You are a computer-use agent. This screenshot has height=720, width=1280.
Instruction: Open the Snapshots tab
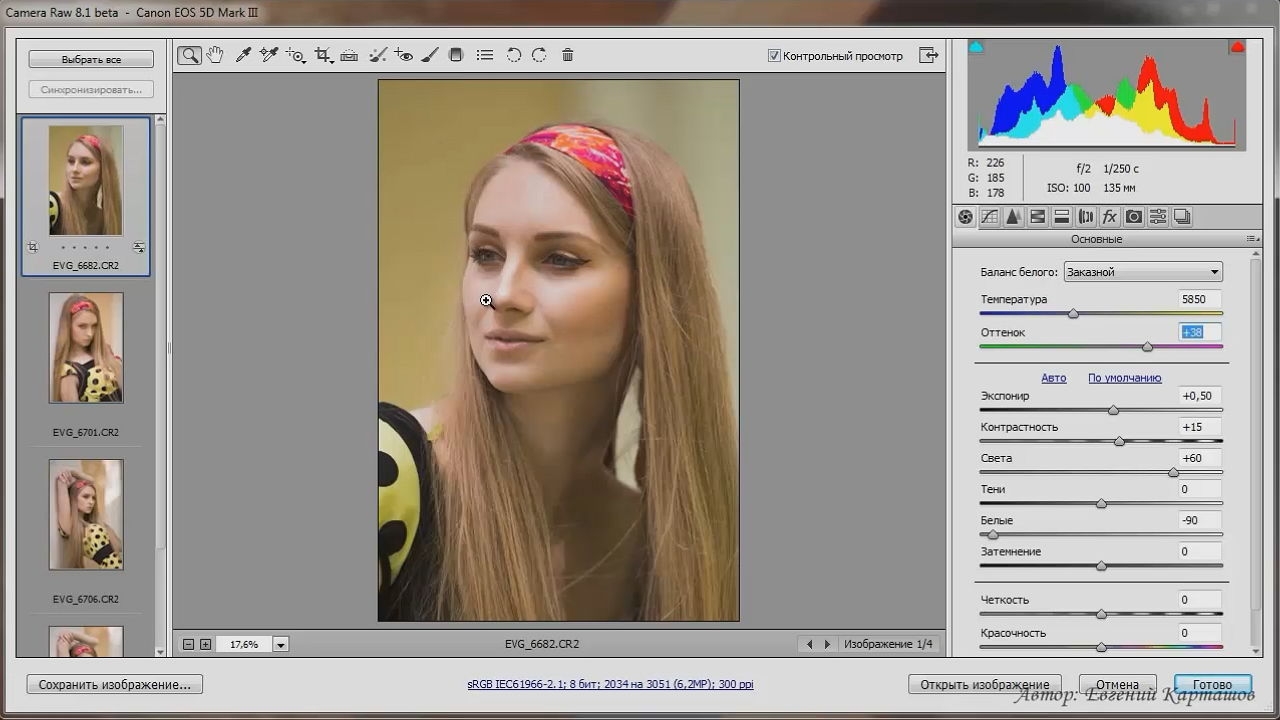click(1181, 217)
